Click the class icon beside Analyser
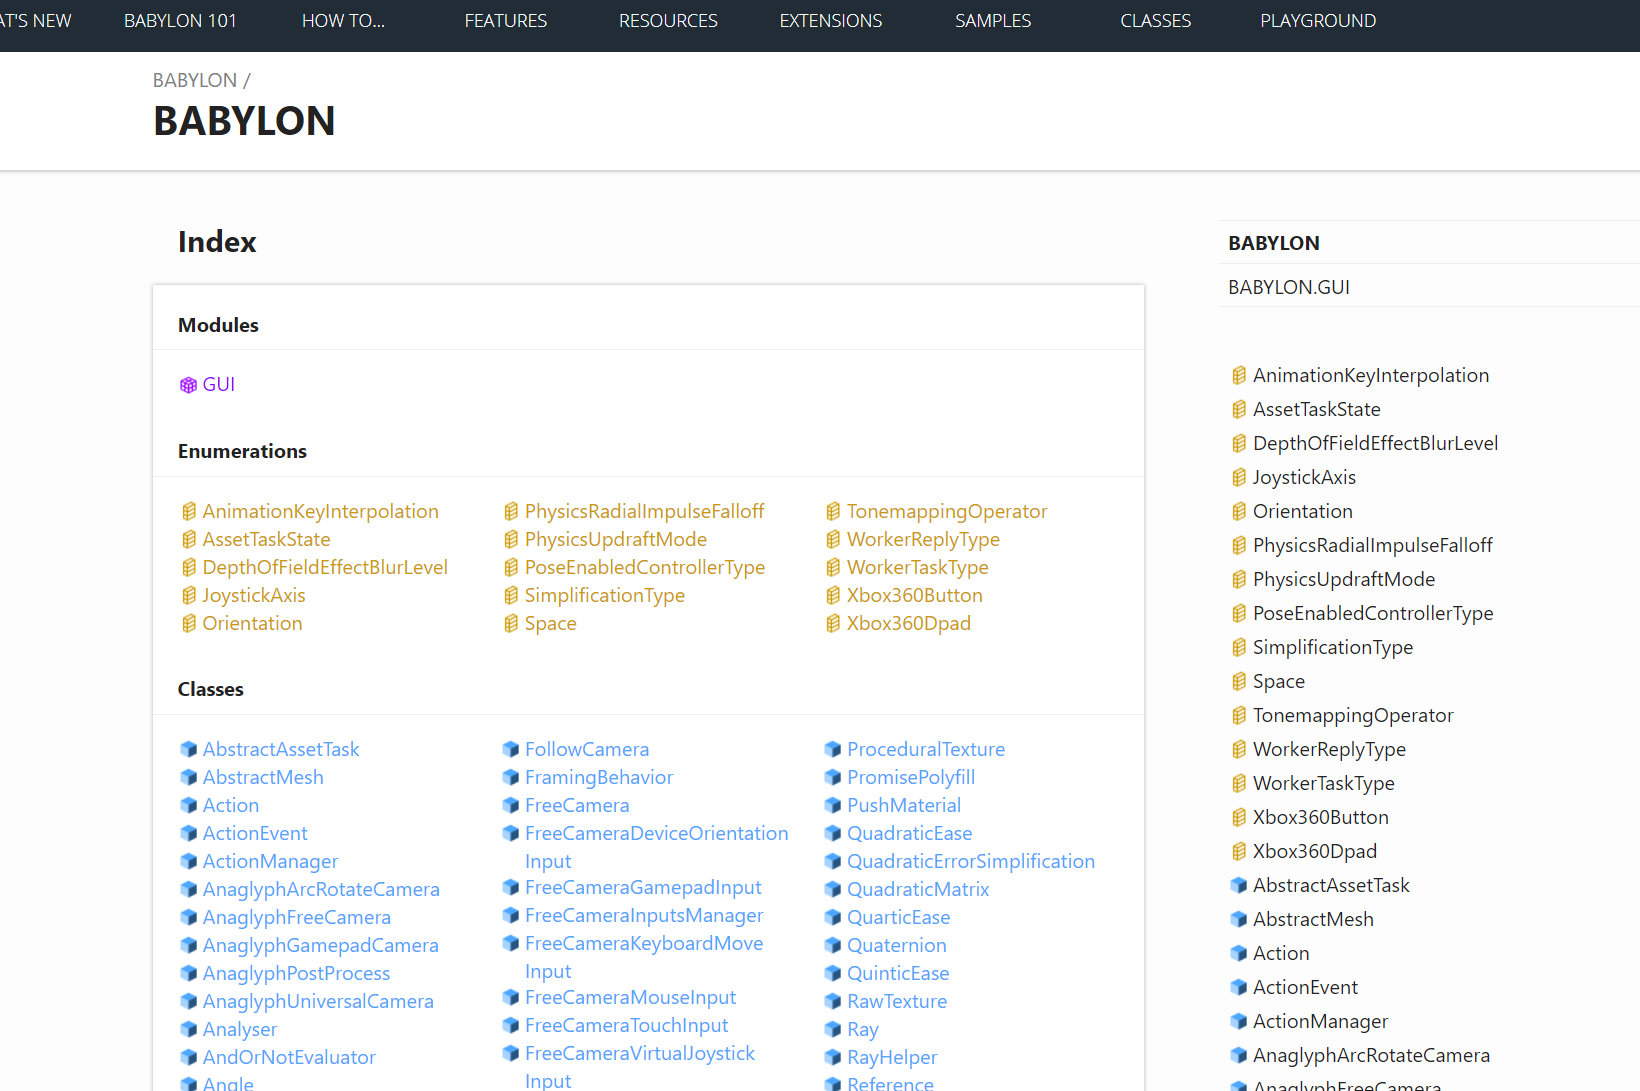The width and height of the screenshot is (1640, 1091). click(188, 1029)
